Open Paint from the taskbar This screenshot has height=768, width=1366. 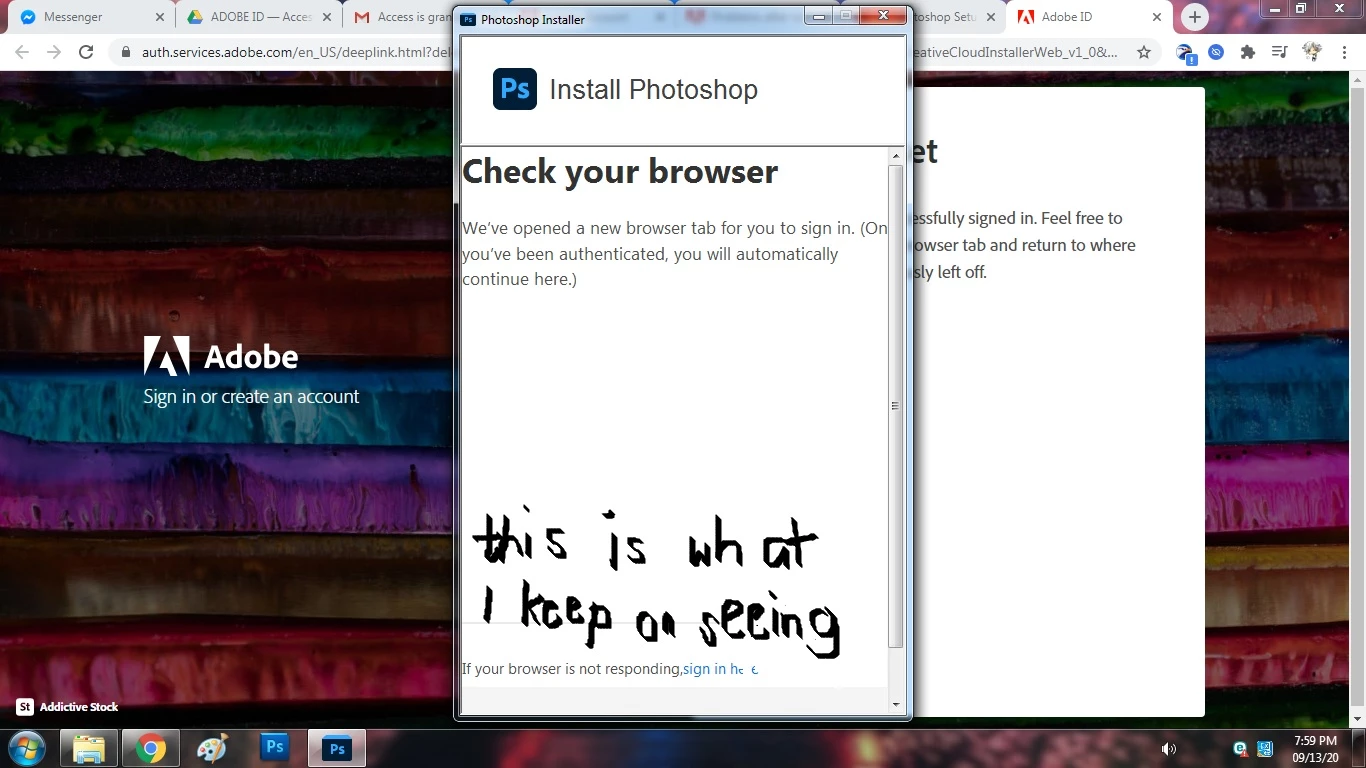click(x=212, y=748)
